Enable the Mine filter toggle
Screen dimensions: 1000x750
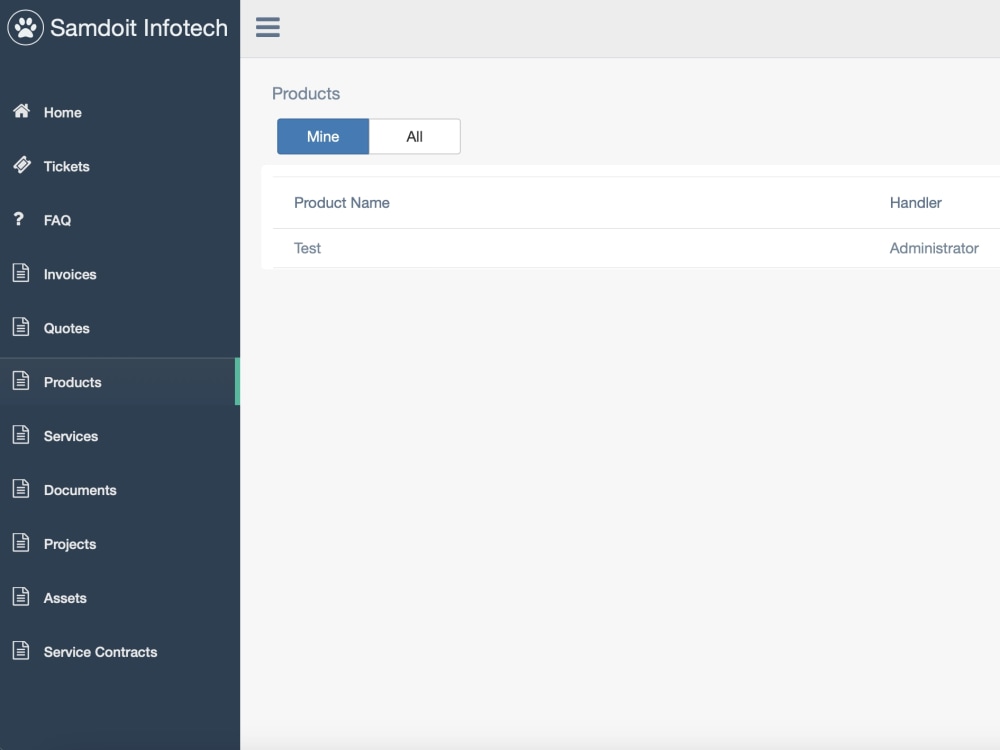pyautogui.click(x=322, y=136)
